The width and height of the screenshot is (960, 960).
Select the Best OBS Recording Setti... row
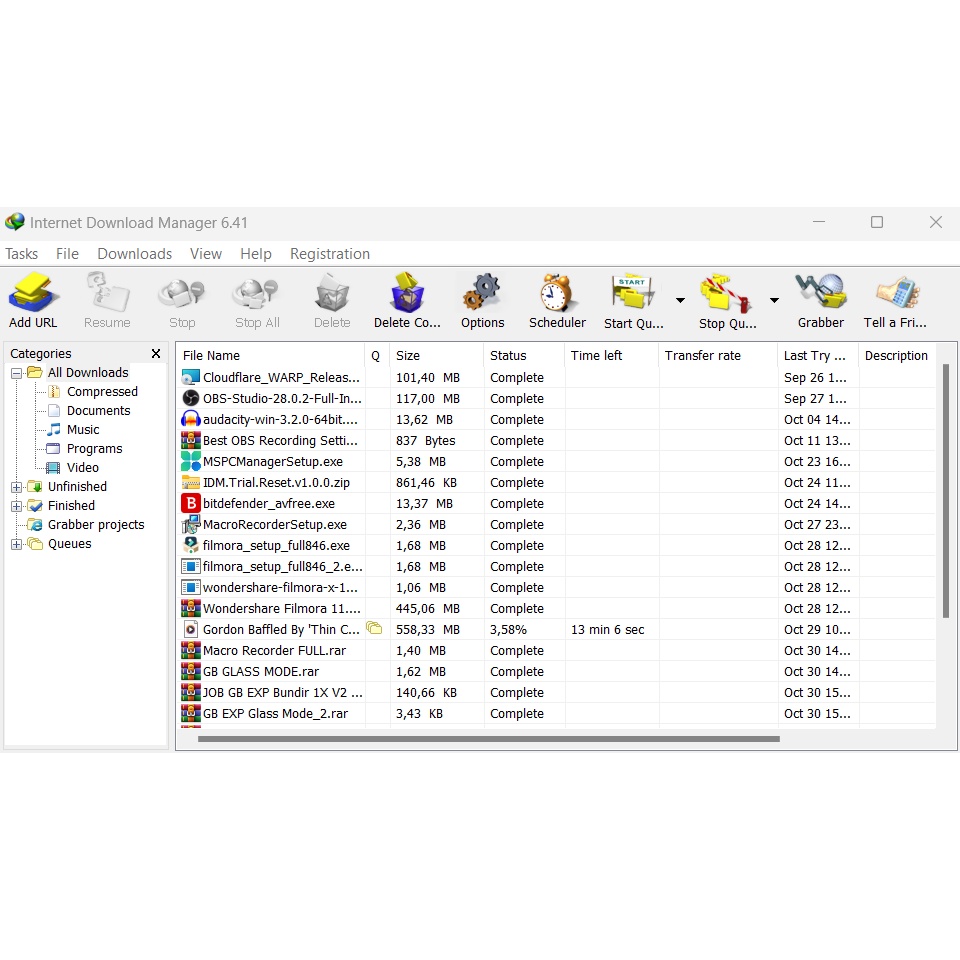(x=557, y=440)
